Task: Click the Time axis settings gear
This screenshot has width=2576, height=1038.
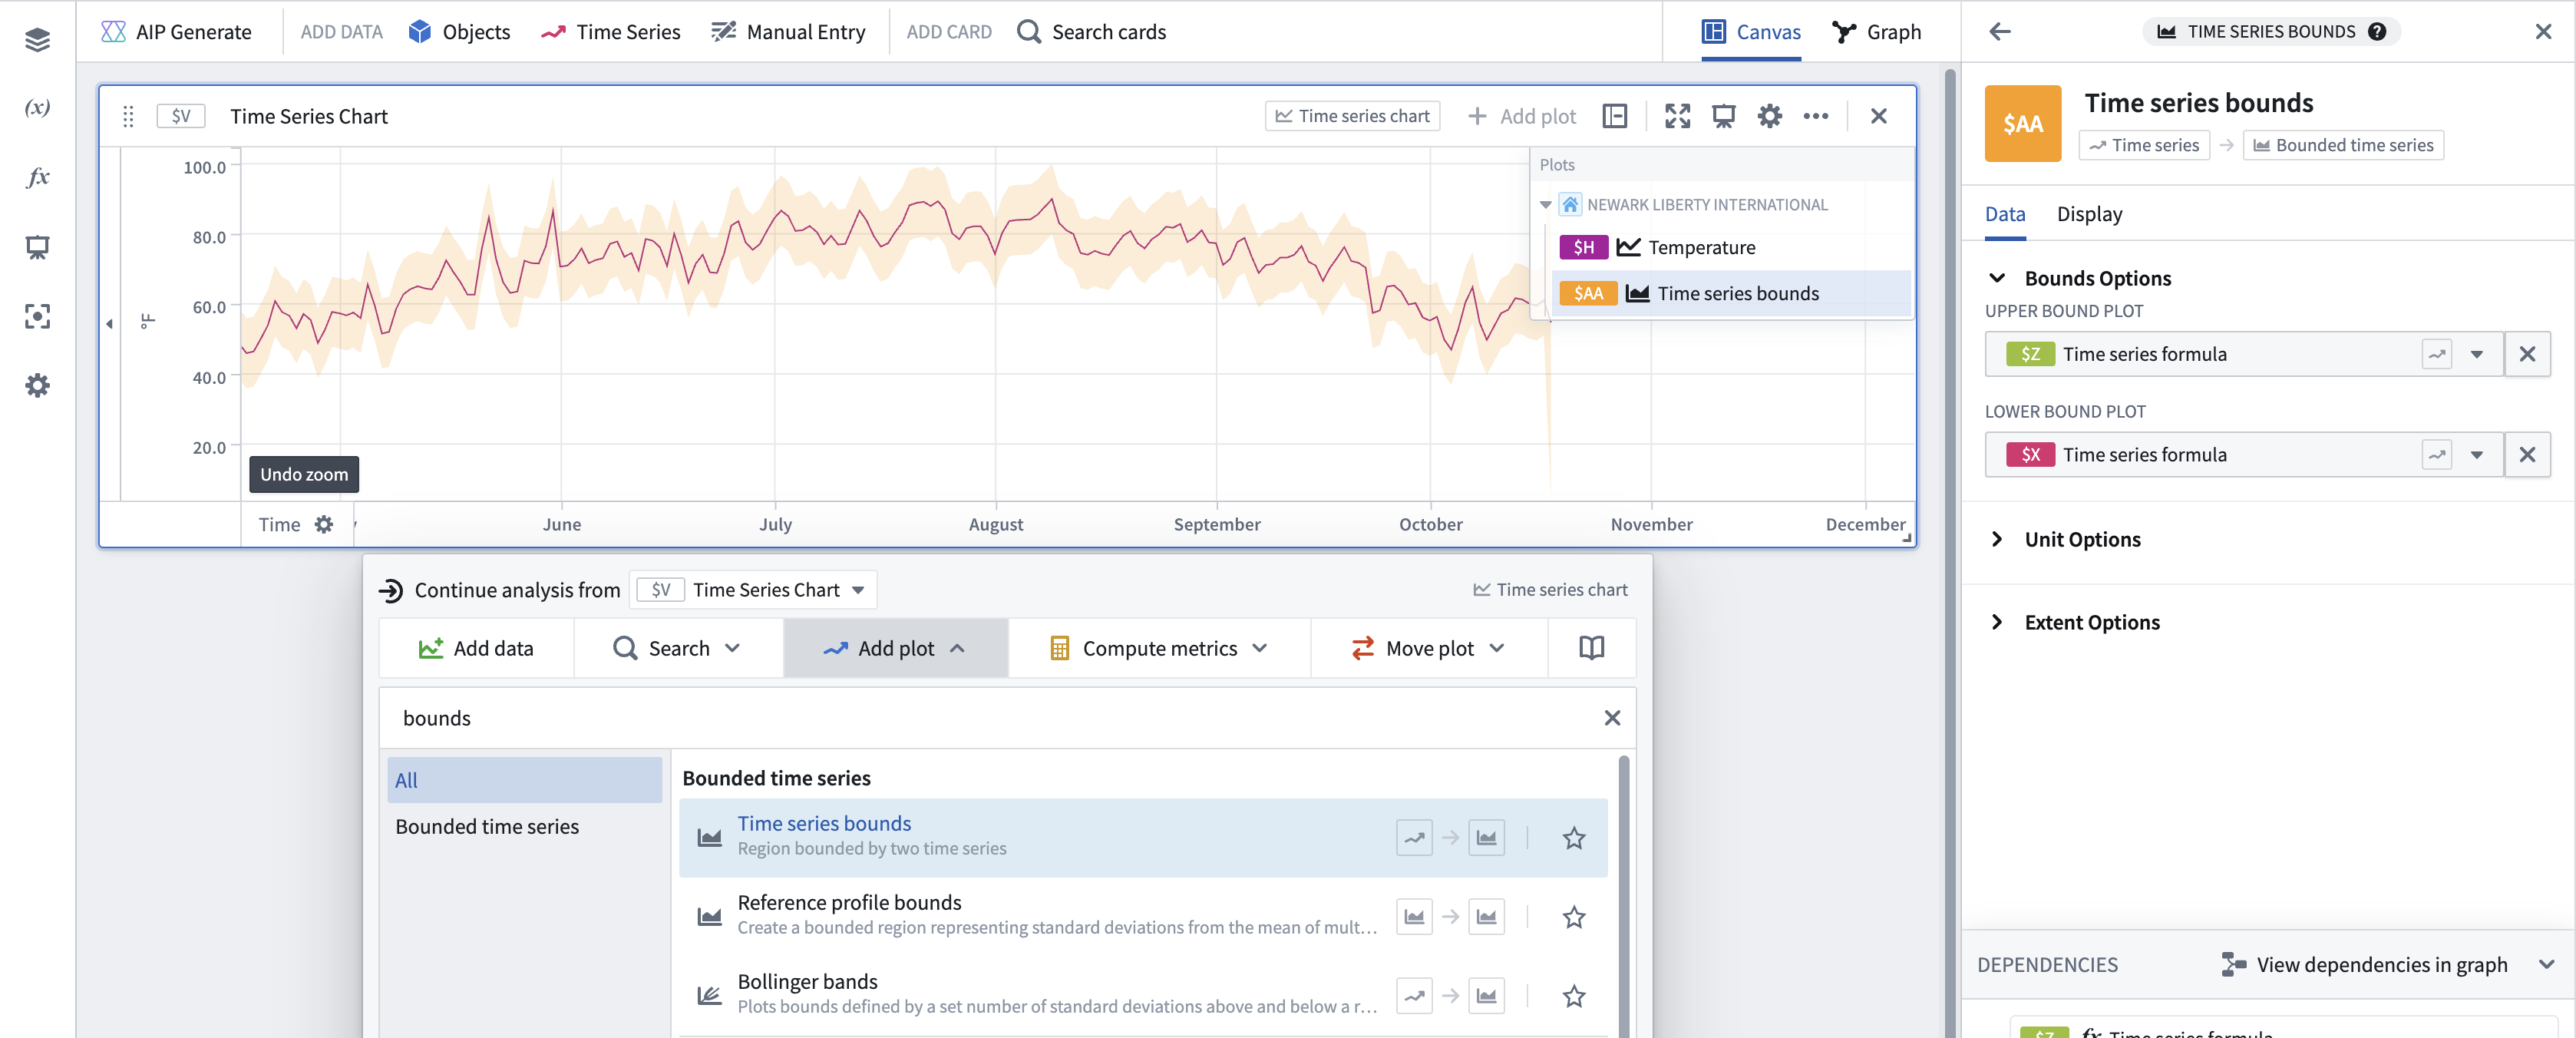Action: click(324, 524)
